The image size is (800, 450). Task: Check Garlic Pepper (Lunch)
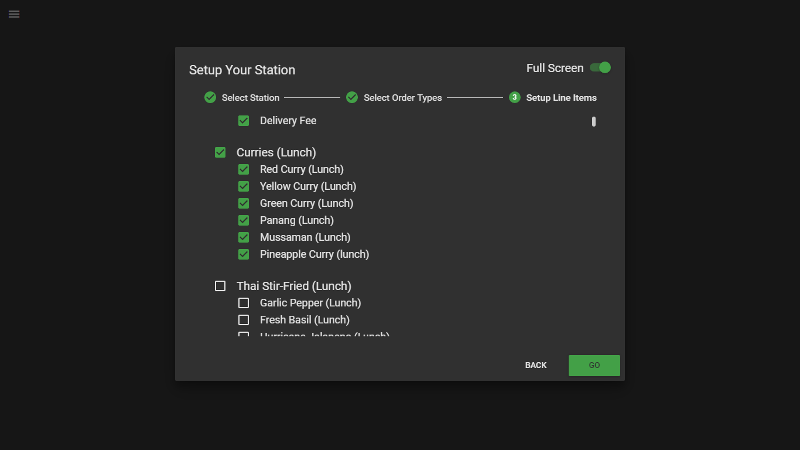[x=243, y=303]
